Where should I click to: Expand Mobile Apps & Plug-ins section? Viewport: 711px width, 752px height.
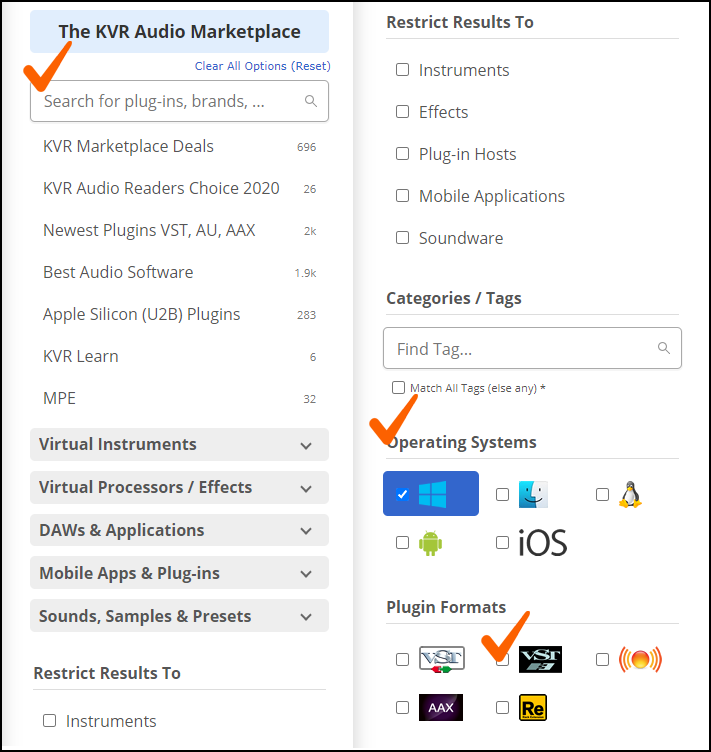179,573
